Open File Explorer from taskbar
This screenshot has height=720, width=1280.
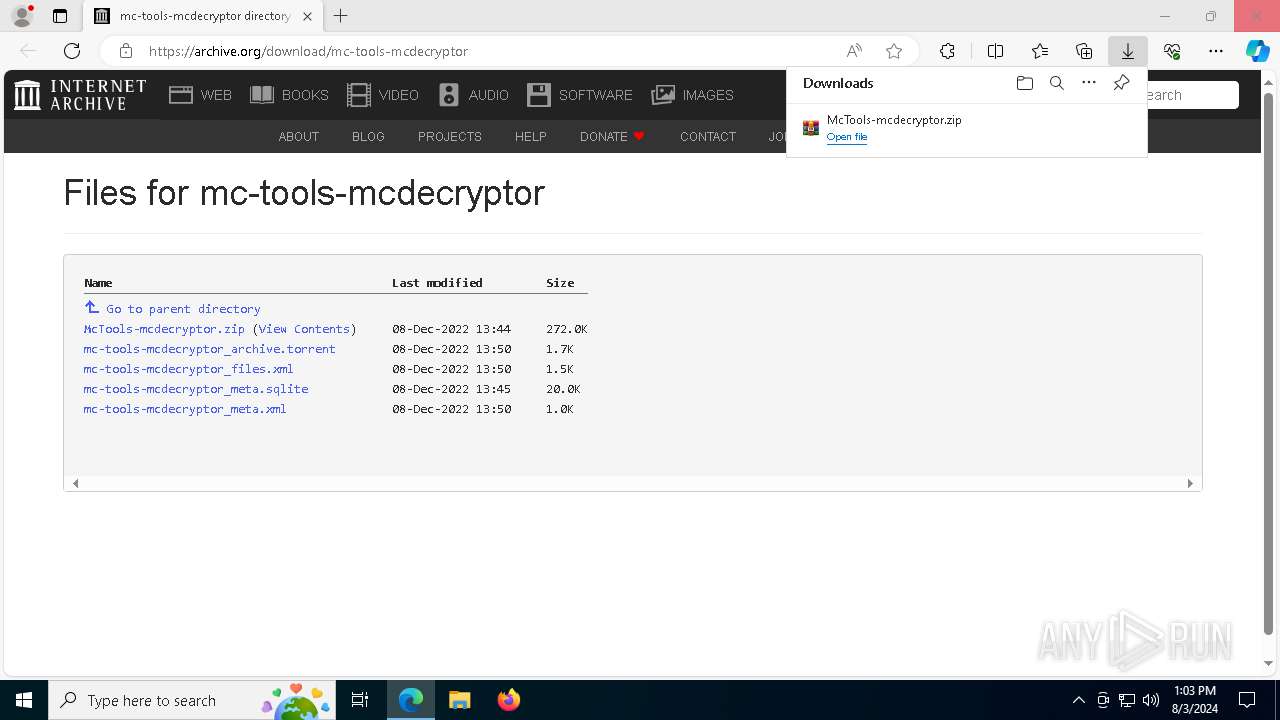point(459,700)
